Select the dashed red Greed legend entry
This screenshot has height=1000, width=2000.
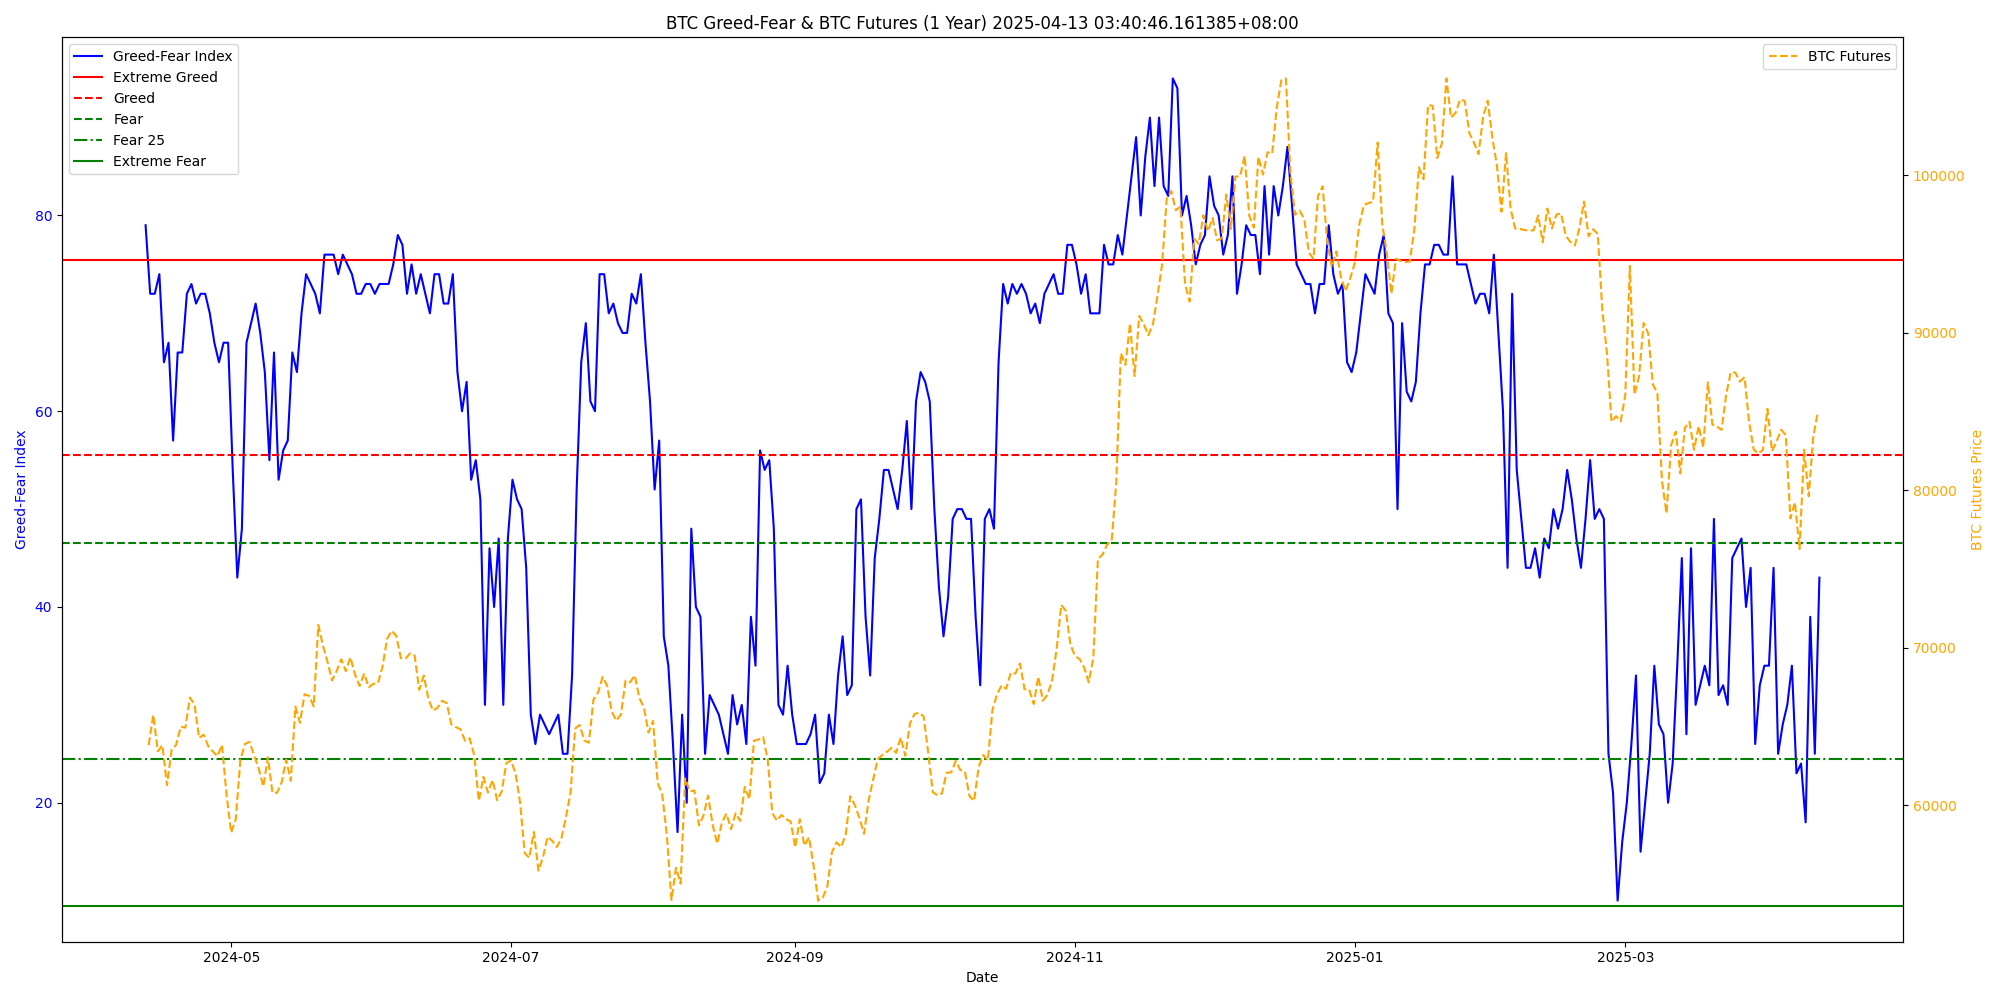click(134, 99)
